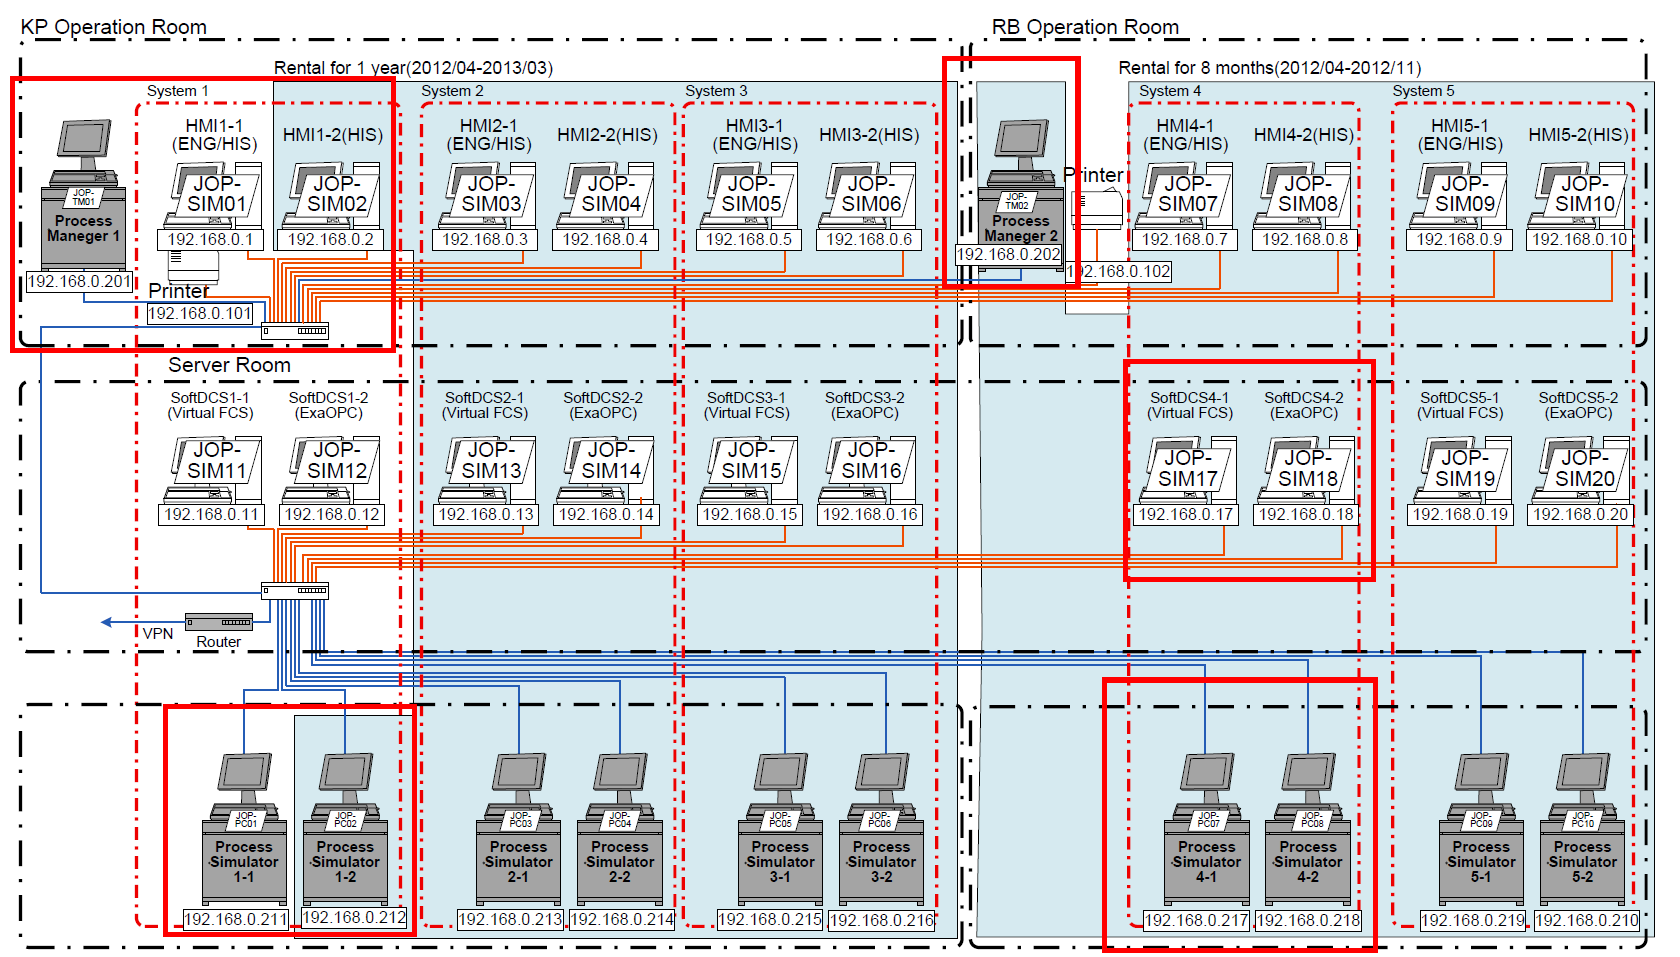Select Process Simulator 2-1 computer

pos(518,829)
